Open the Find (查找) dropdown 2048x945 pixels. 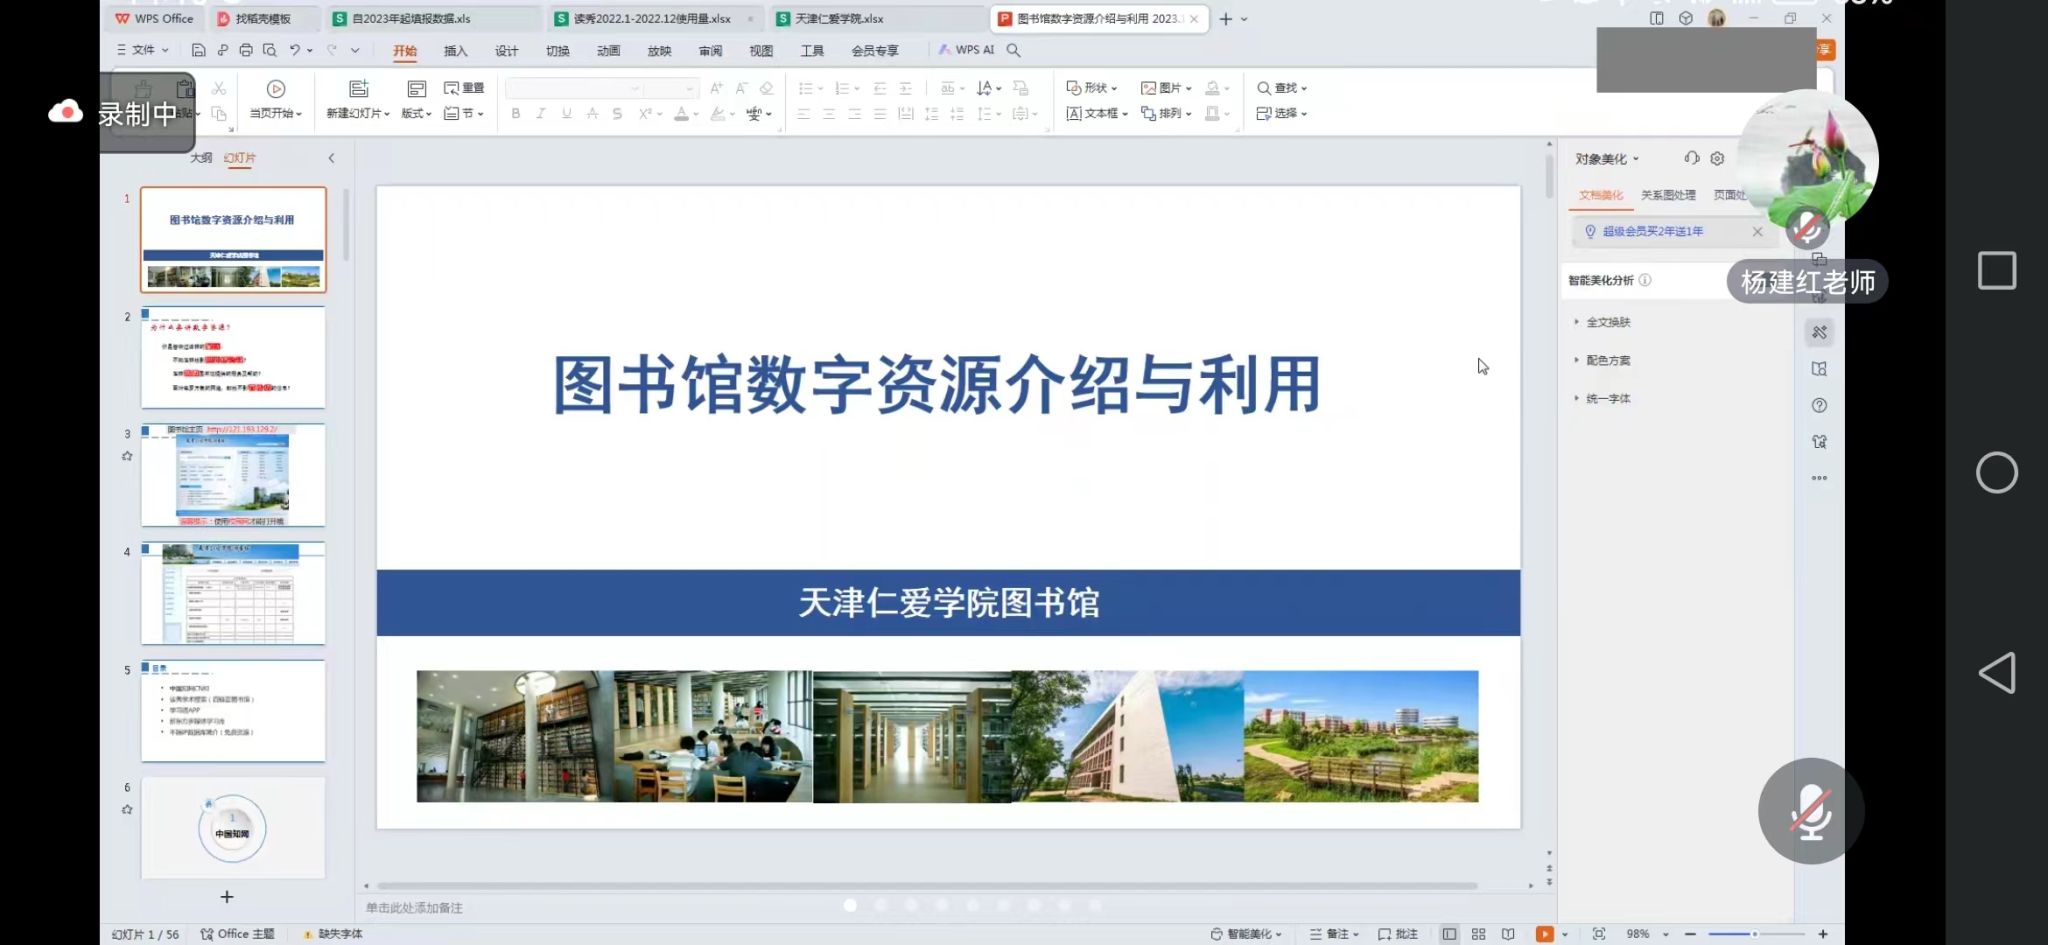[1282, 88]
